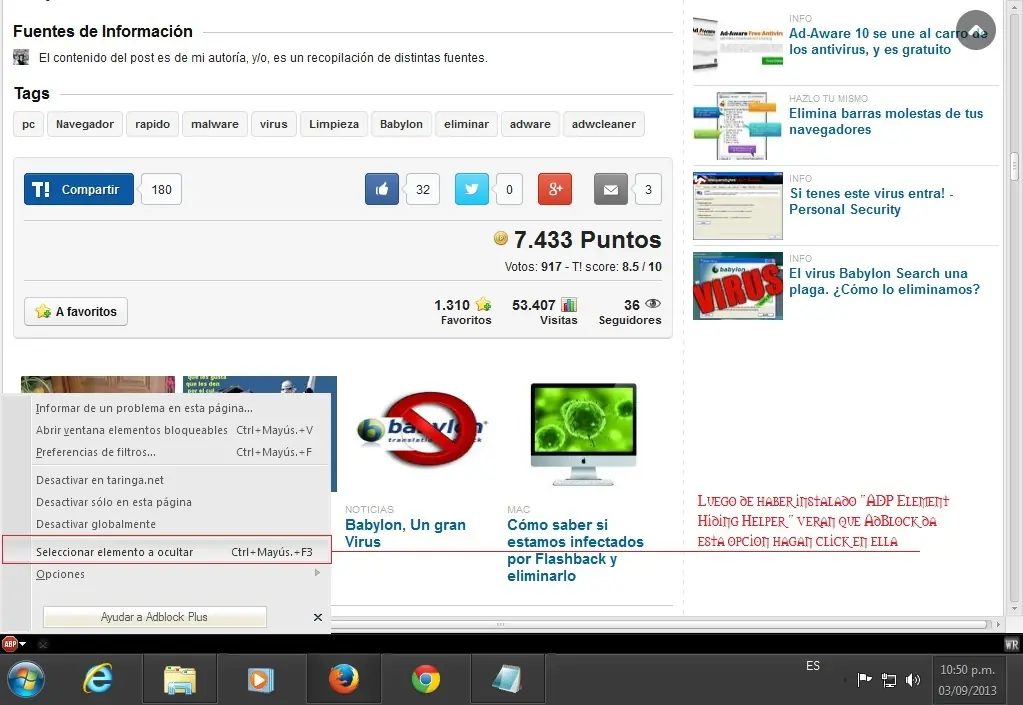1023x705 pixels.
Task: Click the 1.310 Favoritos star counter
Action: [x=483, y=304]
